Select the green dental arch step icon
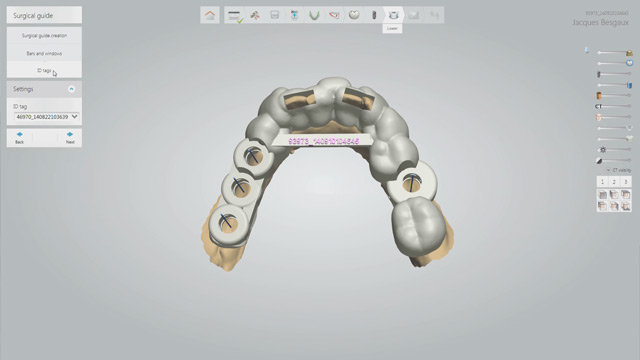Screen dimensions: 640x360 coord(314,16)
